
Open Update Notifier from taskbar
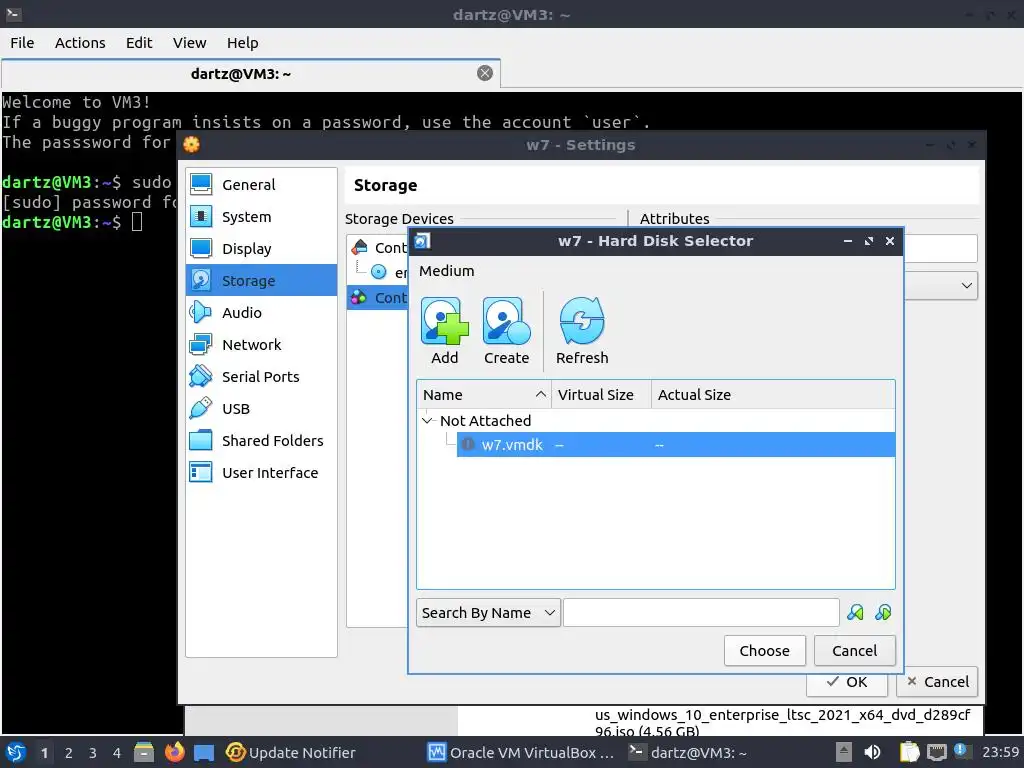tap(291, 752)
